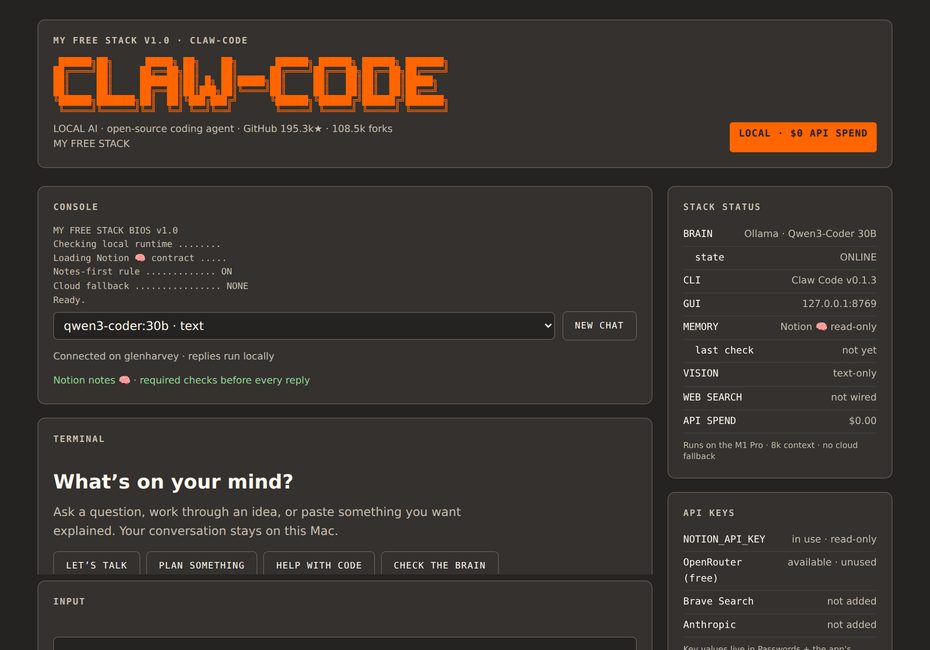Click the Brave Search 'not added' status
Screen dimensions: 930x650
point(852,601)
